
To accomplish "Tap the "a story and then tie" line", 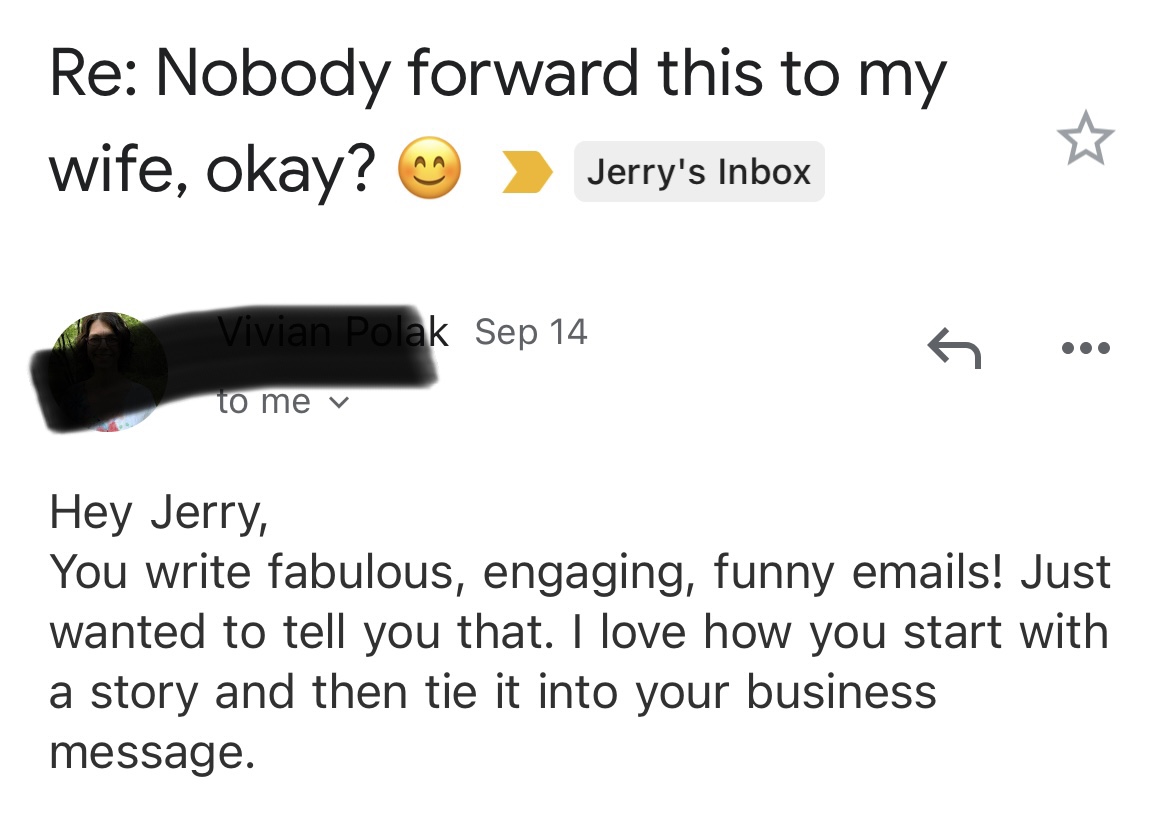I will click(x=492, y=692).
